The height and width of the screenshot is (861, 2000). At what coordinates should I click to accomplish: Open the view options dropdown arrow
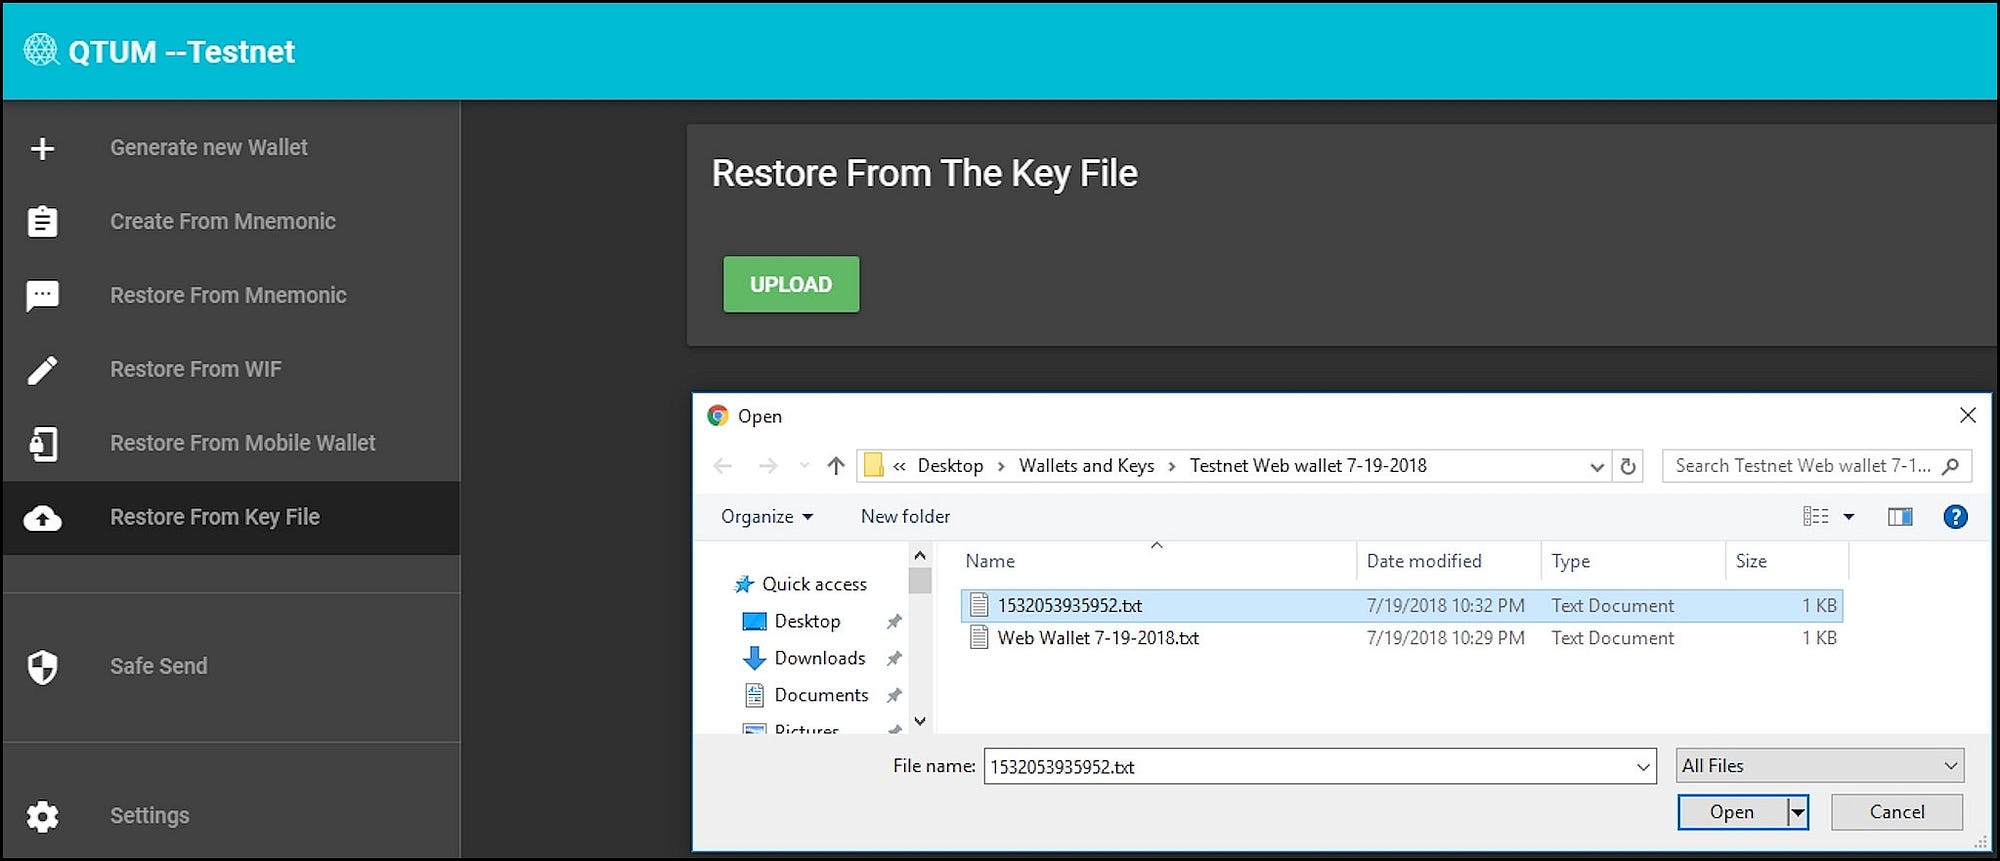coord(1849,516)
